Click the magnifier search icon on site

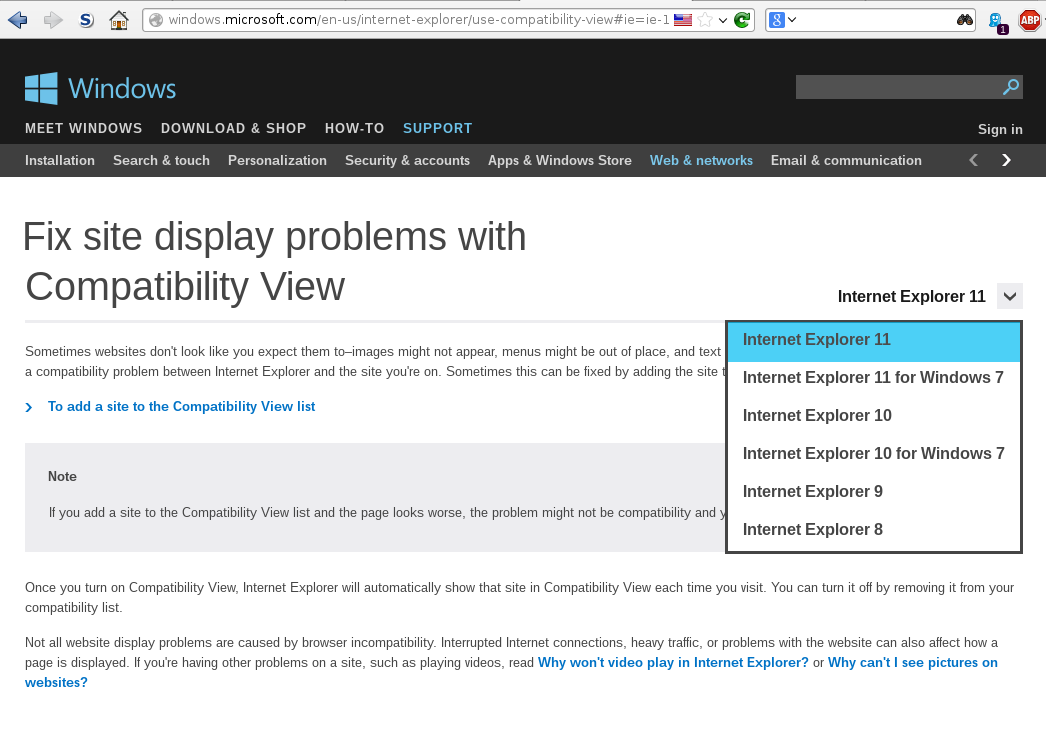1011,88
